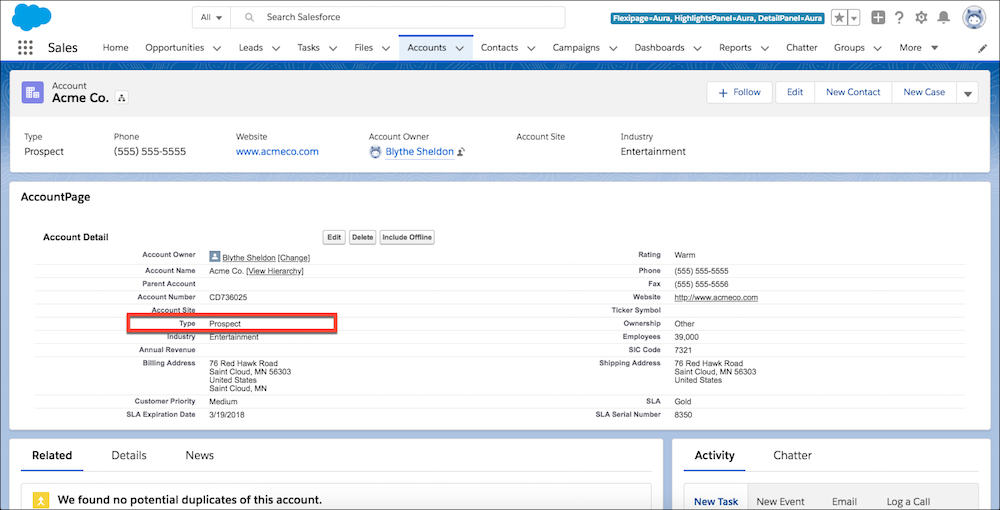Click the Search Salesforce field

tap(398, 18)
